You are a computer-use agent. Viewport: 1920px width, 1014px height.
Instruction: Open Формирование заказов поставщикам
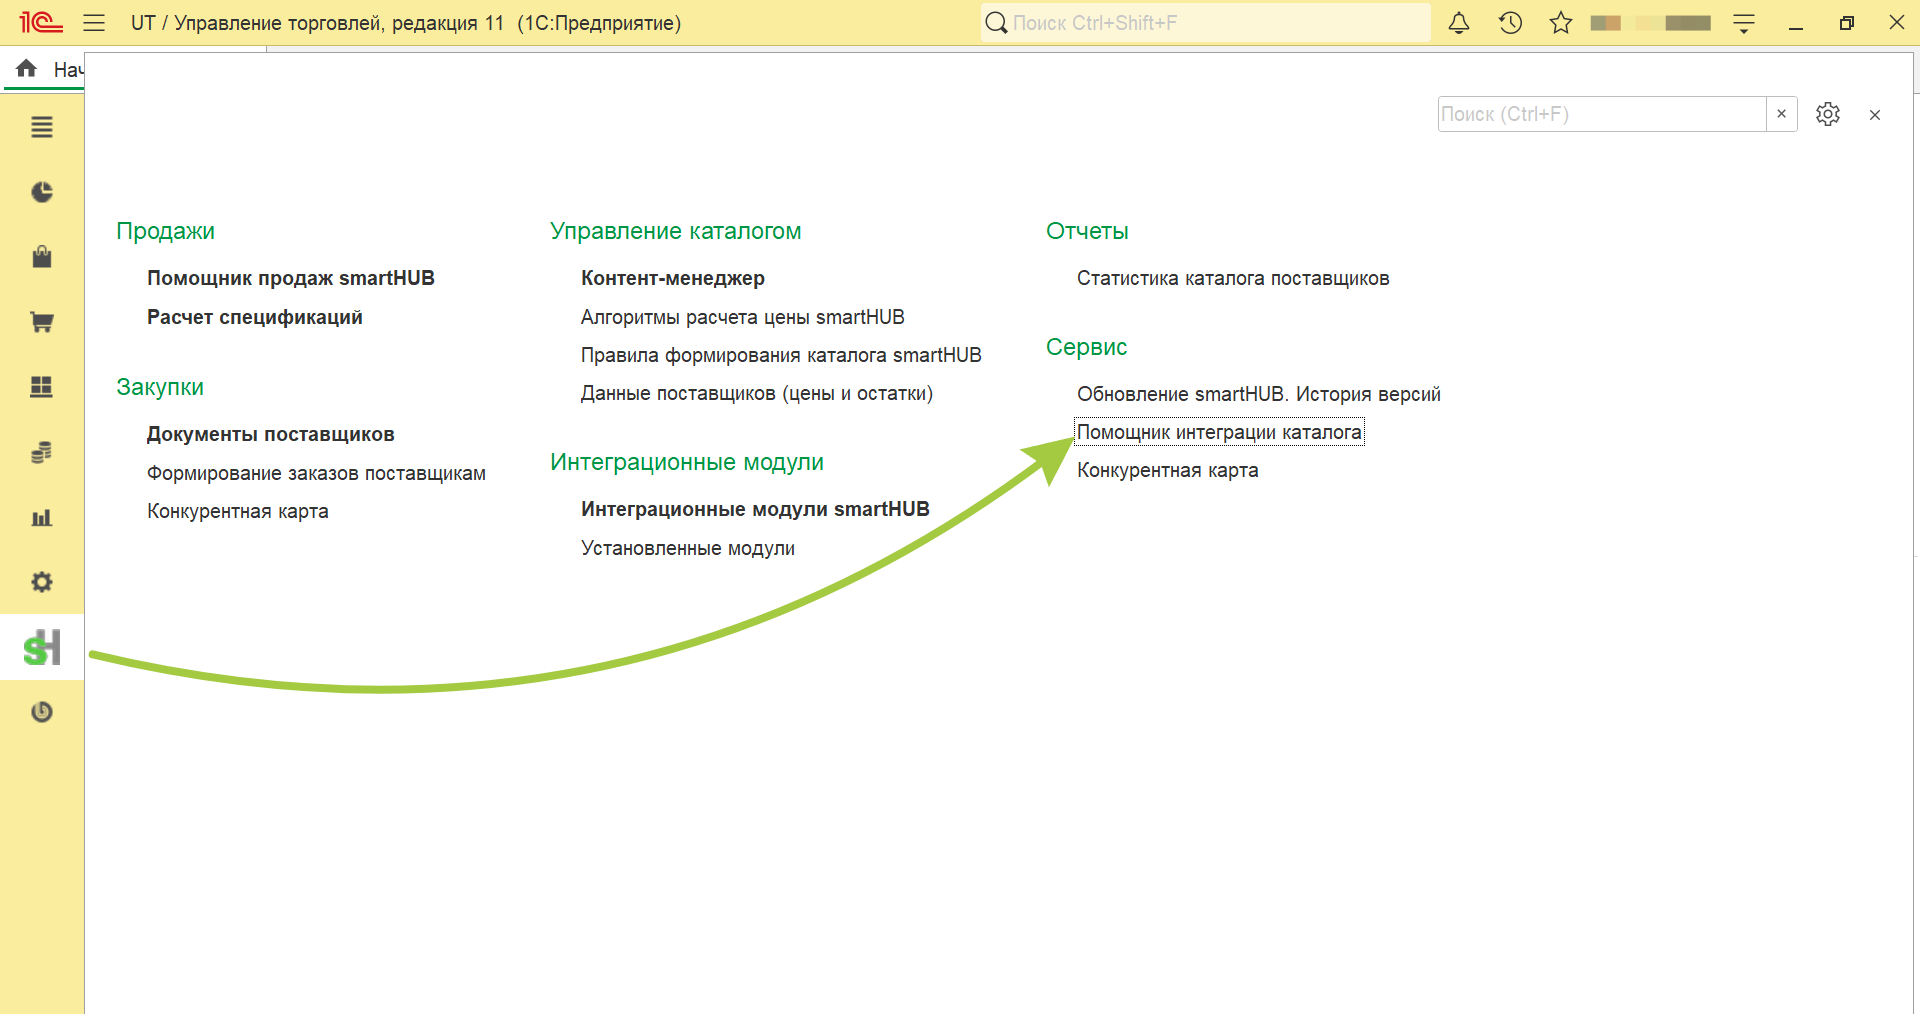(316, 473)
